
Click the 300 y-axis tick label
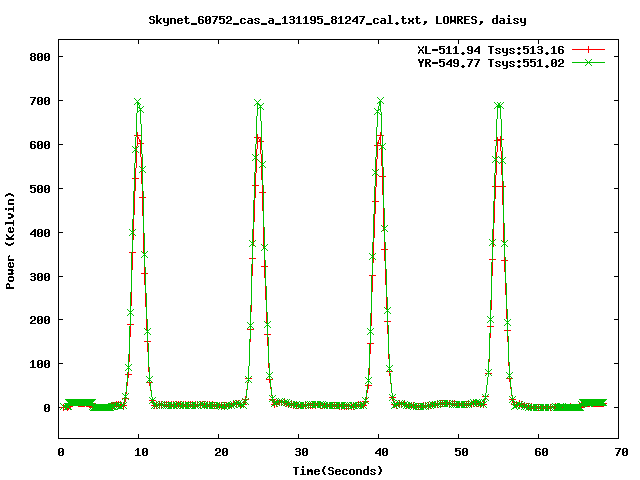(x=40, y=277)
